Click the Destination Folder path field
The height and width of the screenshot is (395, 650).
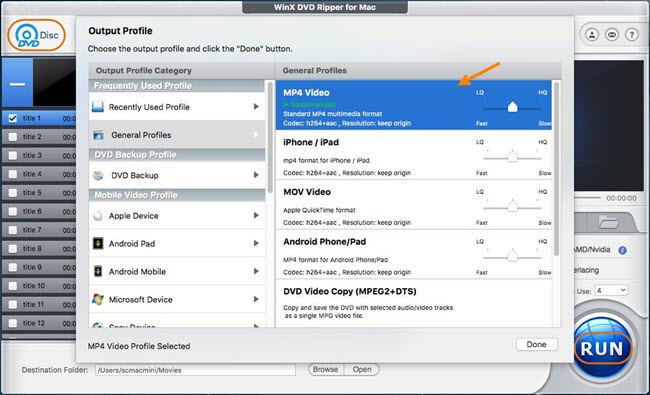(x=195, y=370)
